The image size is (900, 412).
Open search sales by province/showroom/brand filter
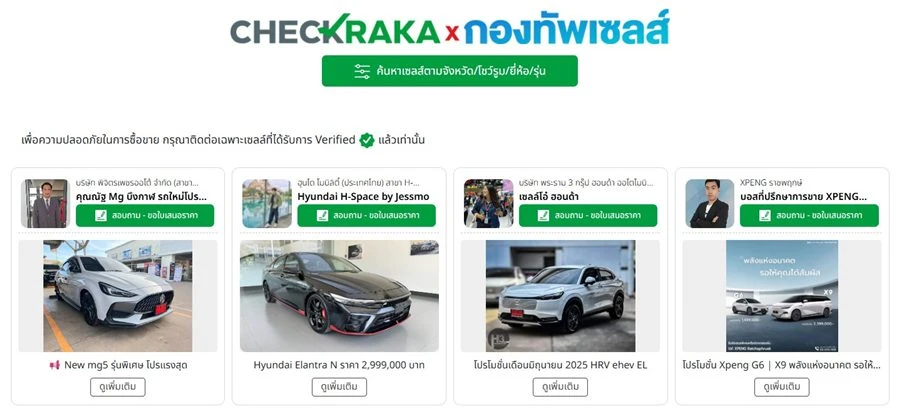[449, 71]
